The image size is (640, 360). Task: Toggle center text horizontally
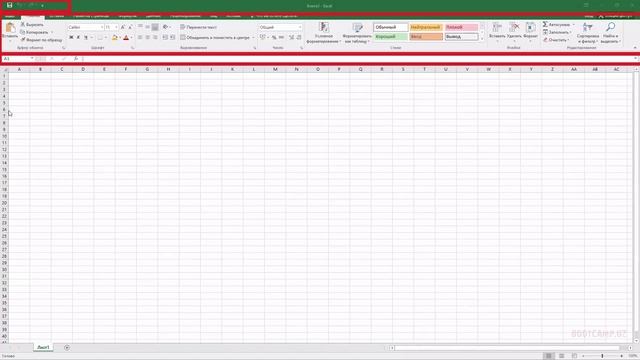147,37
